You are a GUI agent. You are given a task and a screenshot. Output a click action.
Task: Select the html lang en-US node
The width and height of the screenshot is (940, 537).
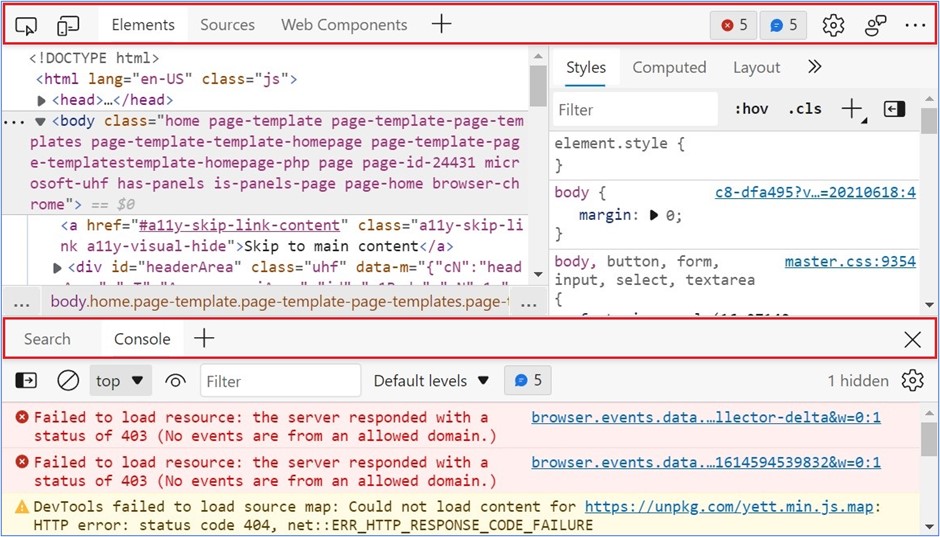(x=166, y=80)
